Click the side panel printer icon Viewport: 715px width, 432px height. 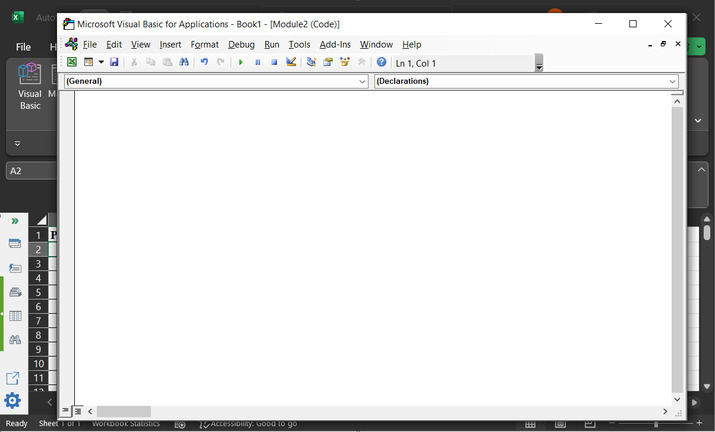click(15, 292)
